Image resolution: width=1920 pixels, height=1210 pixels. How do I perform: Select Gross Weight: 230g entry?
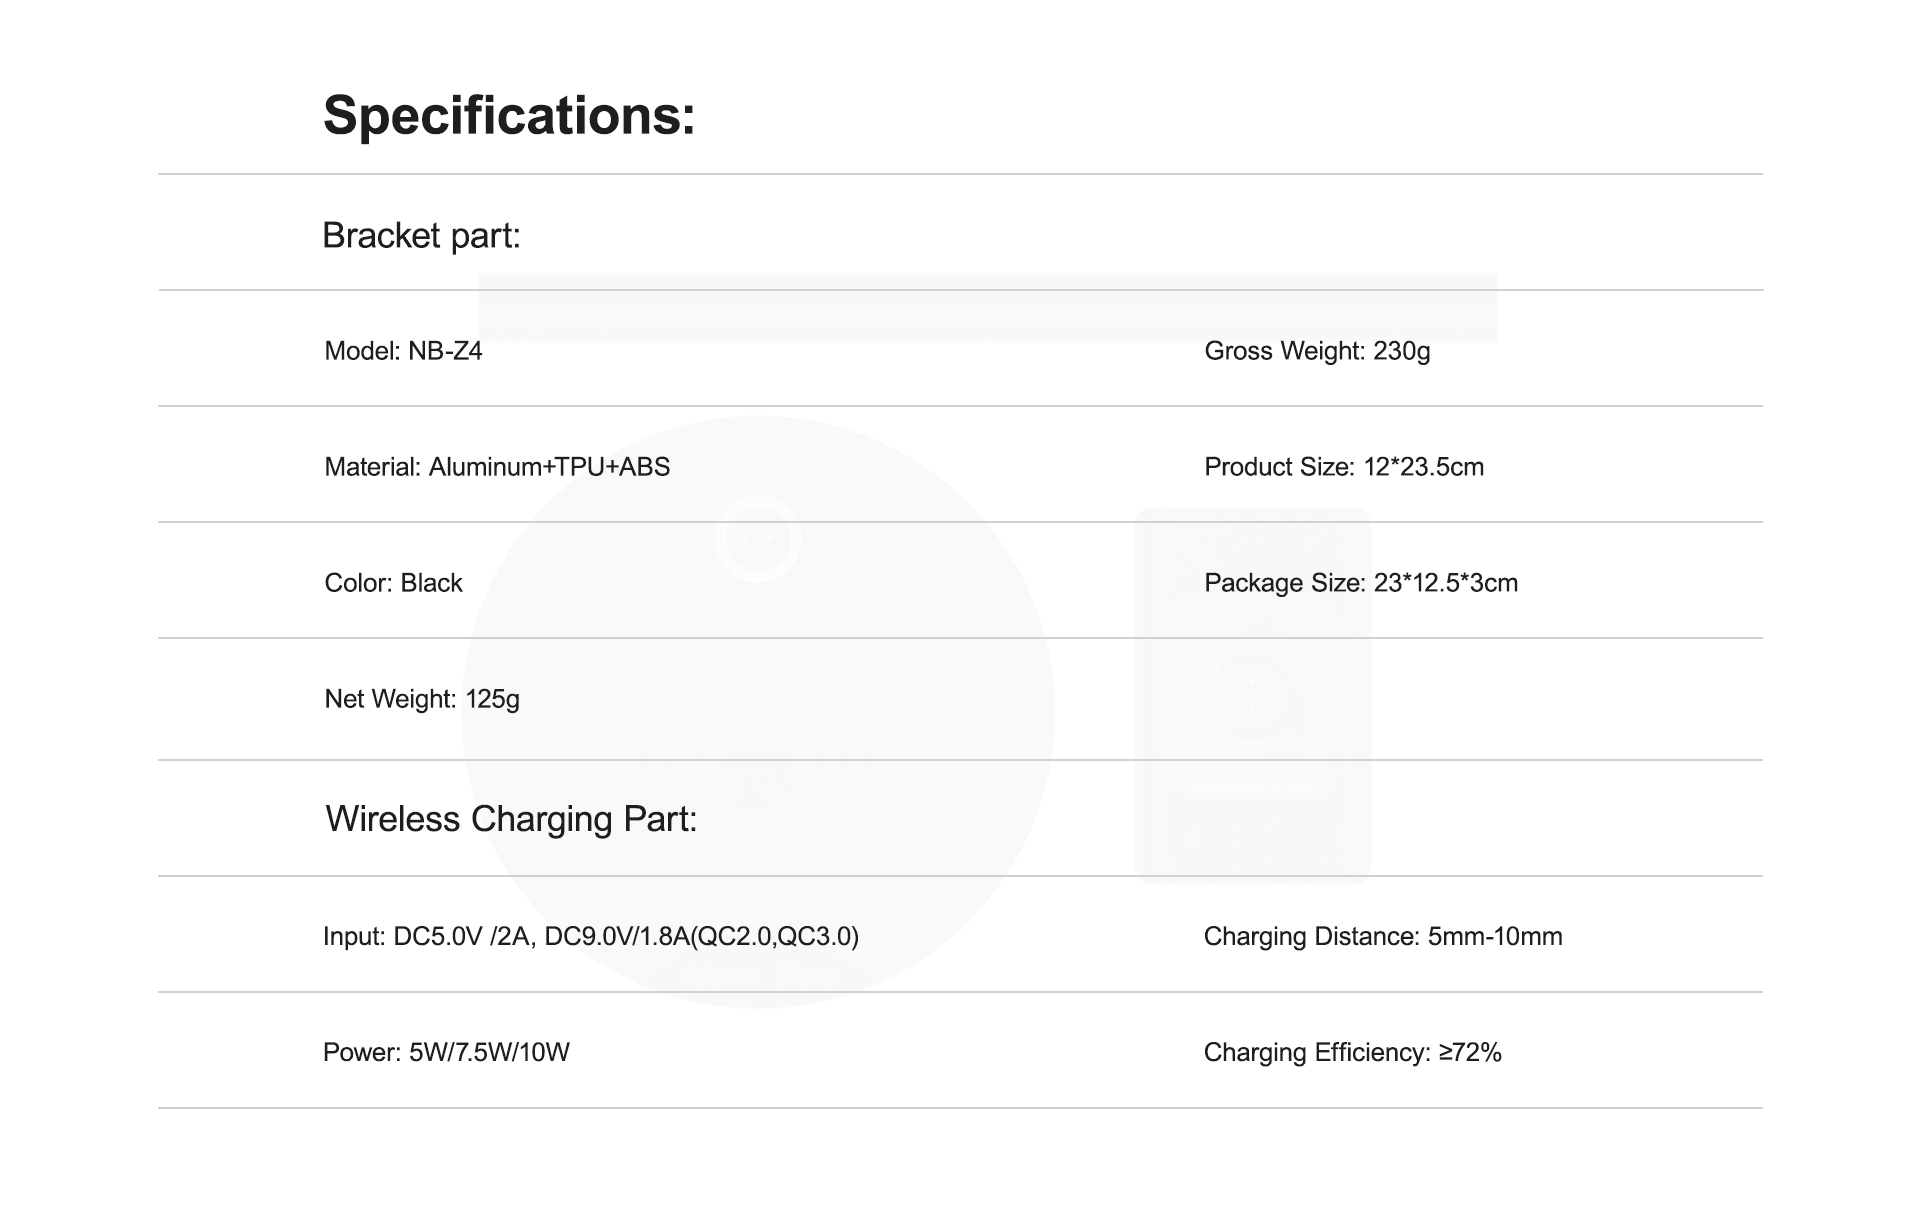[x=1317, y=351]
